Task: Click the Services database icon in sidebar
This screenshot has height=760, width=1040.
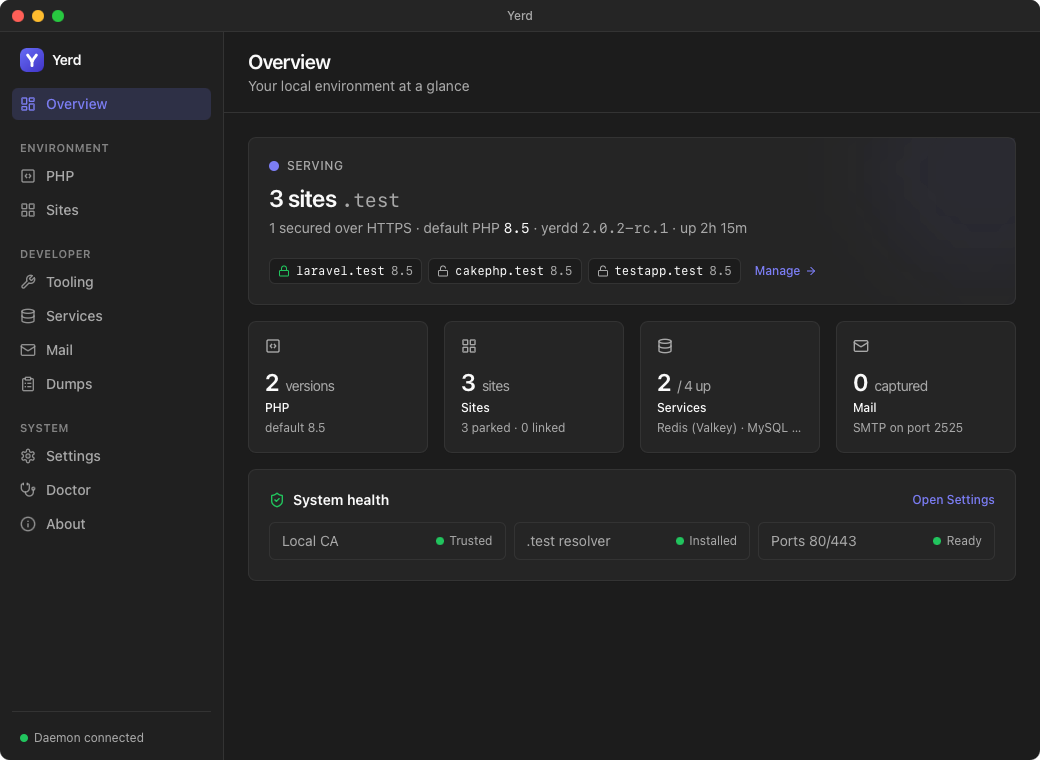Action: 28,316
